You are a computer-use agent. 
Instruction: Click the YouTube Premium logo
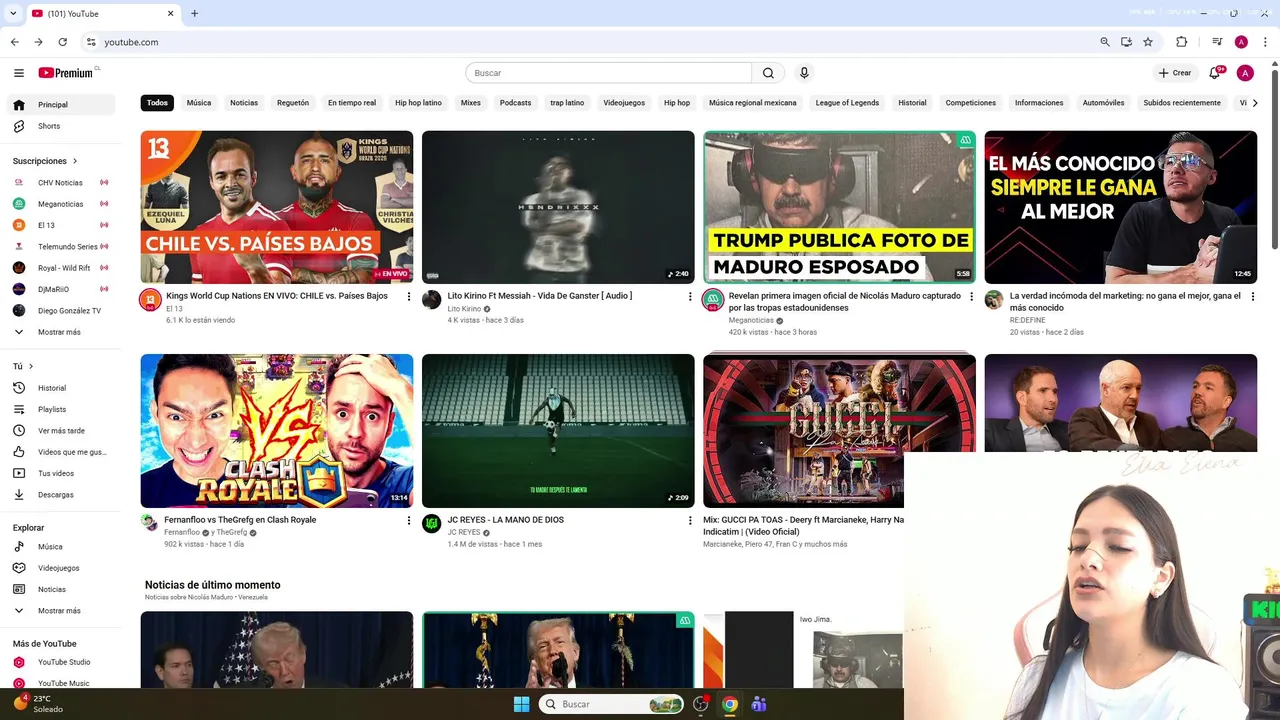66,73
